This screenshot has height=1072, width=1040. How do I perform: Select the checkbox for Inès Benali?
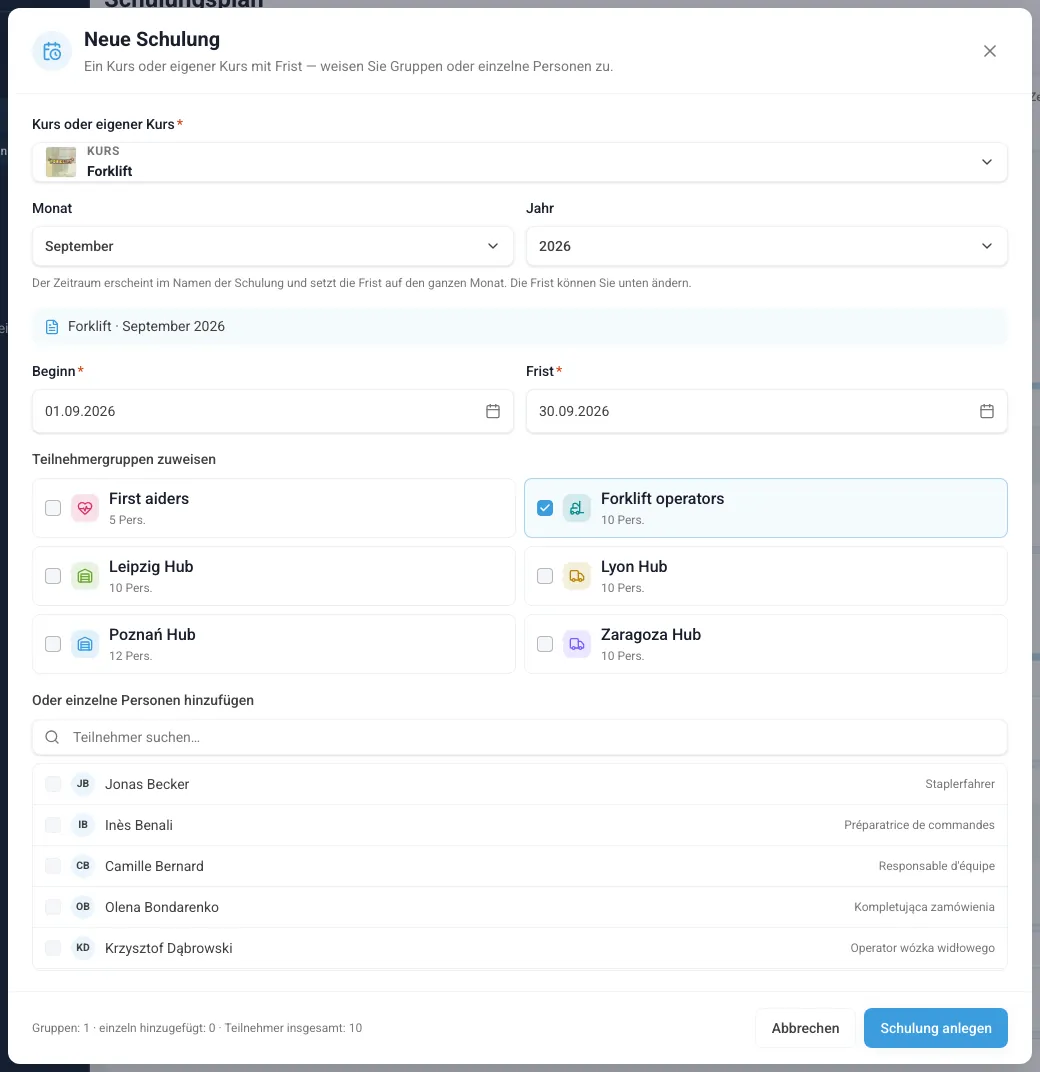tap(53, 825)
